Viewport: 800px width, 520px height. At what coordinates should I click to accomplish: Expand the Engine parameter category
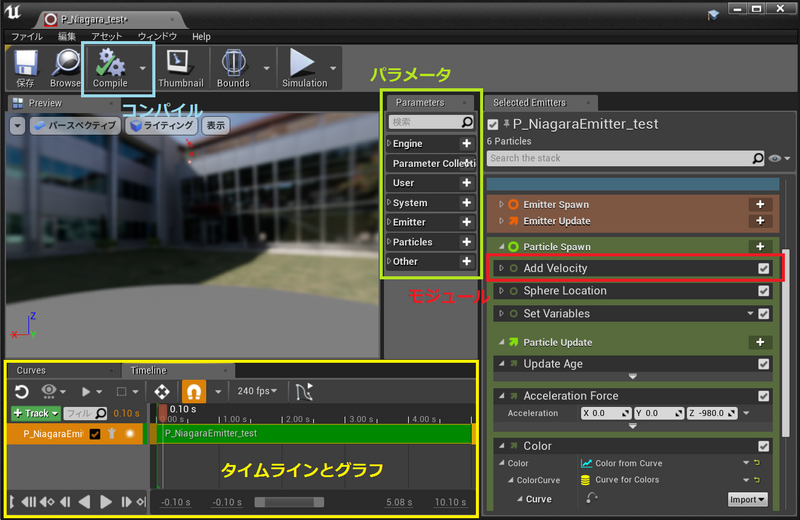point(389,143)
